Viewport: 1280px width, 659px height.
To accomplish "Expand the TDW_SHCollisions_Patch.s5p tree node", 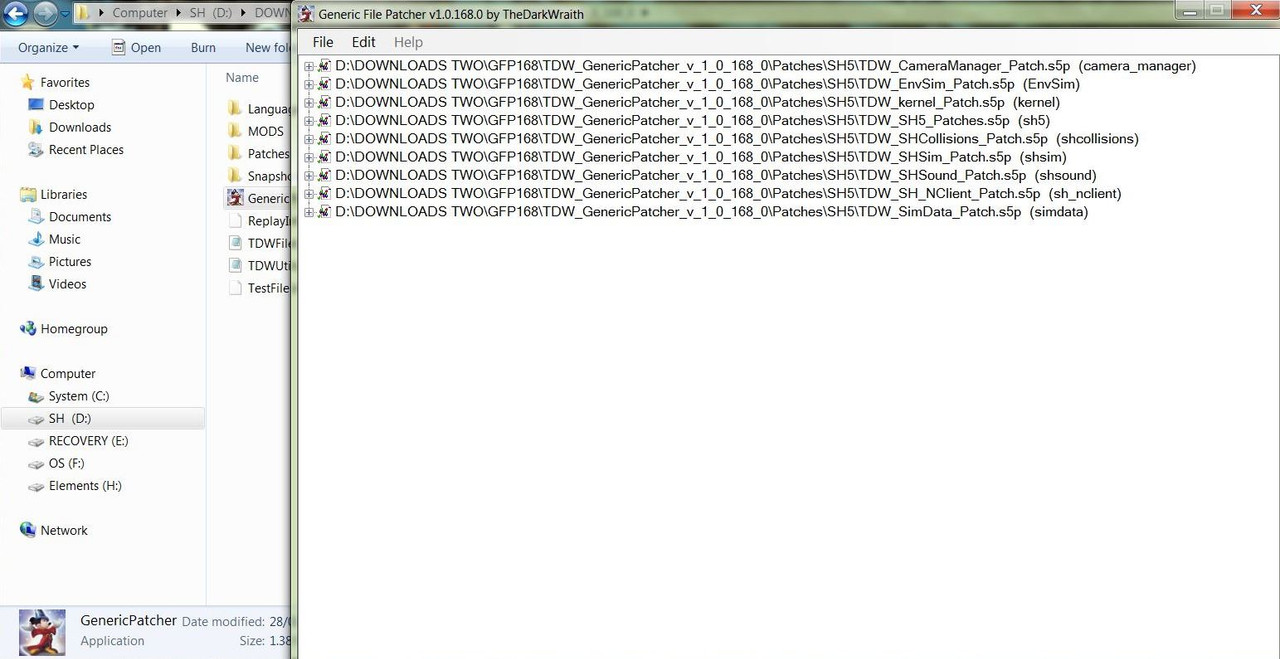I will [309, 139].
